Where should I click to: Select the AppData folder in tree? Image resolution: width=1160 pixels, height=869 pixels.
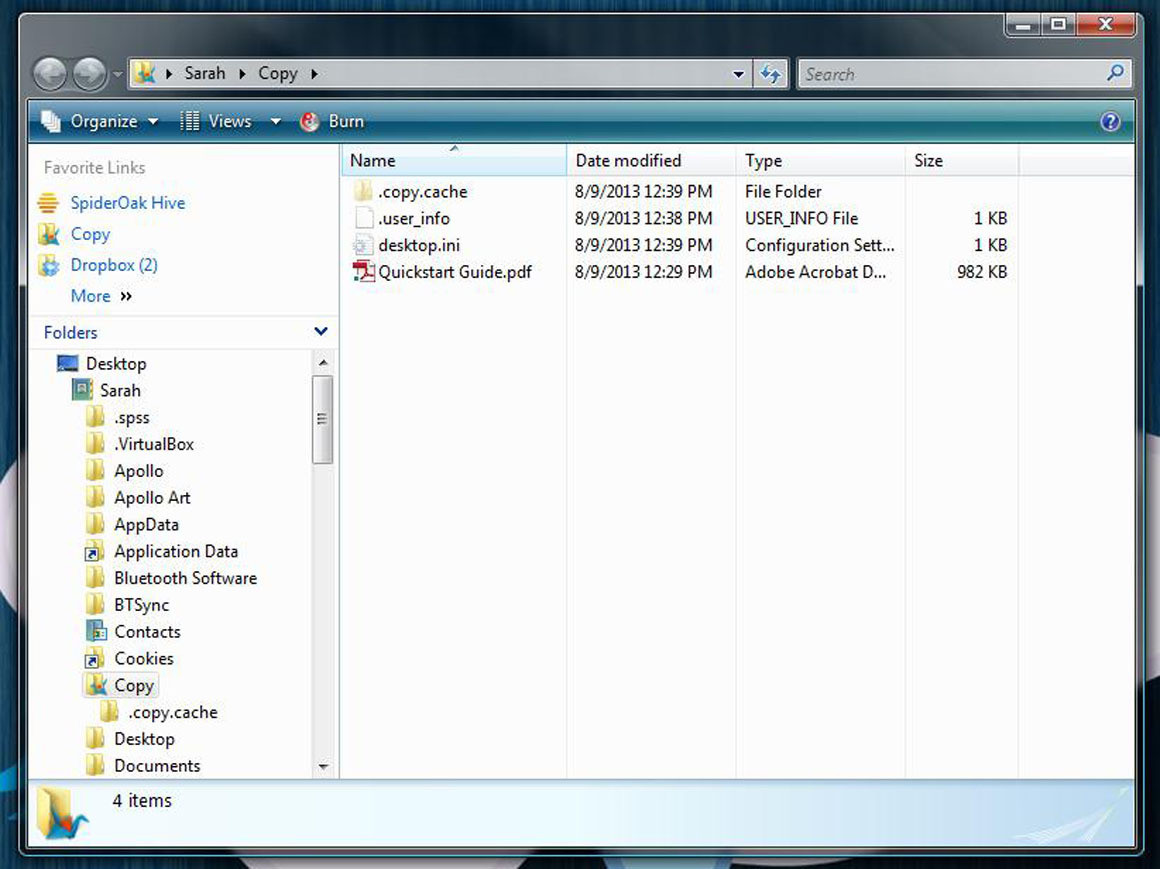click(146, 524)
